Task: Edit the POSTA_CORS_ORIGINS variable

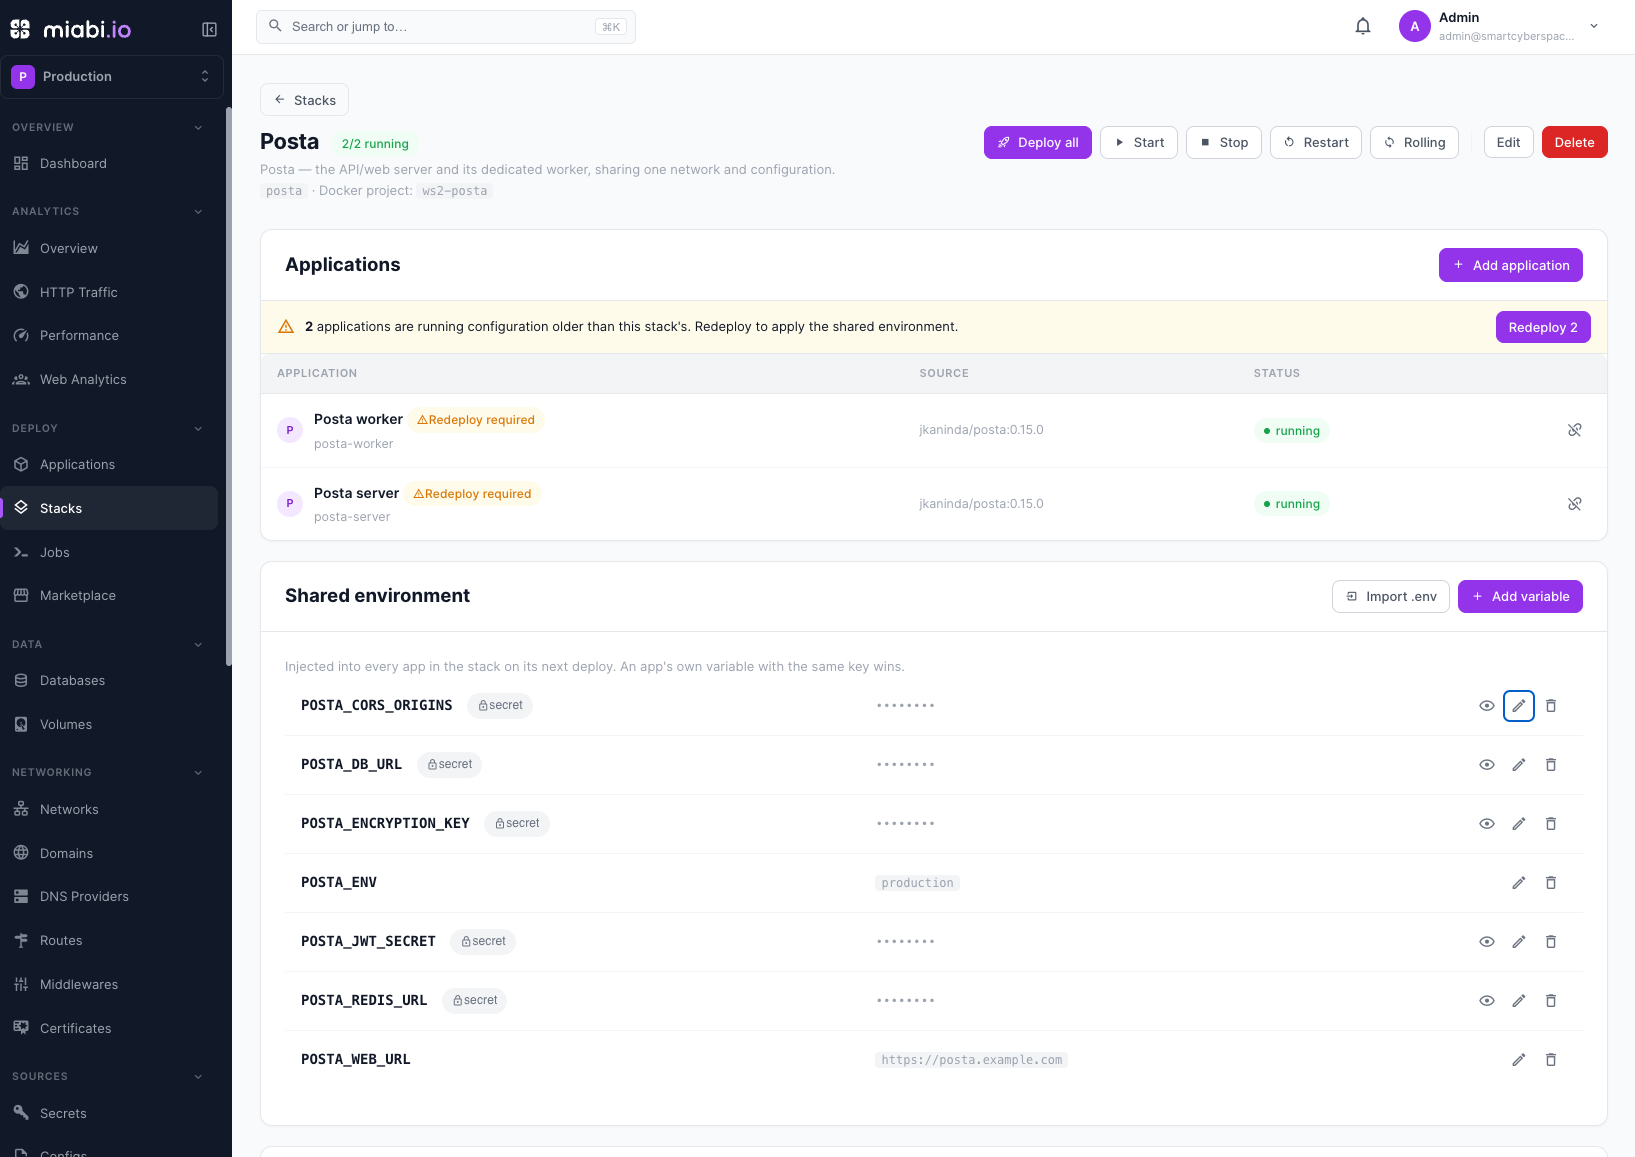Action: click(x=1519, y=706)
